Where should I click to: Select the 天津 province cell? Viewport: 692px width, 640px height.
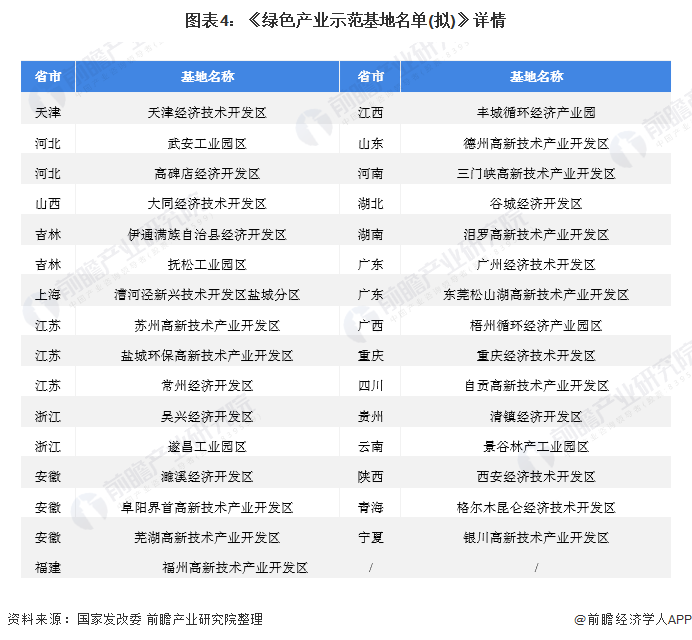47,113
